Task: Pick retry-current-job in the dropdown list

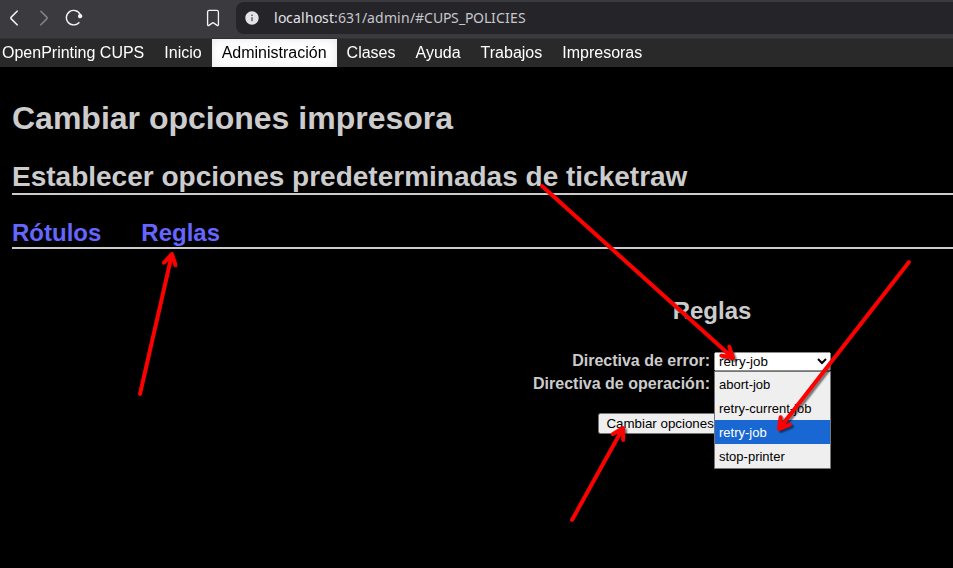Action: tap(765, 408)
